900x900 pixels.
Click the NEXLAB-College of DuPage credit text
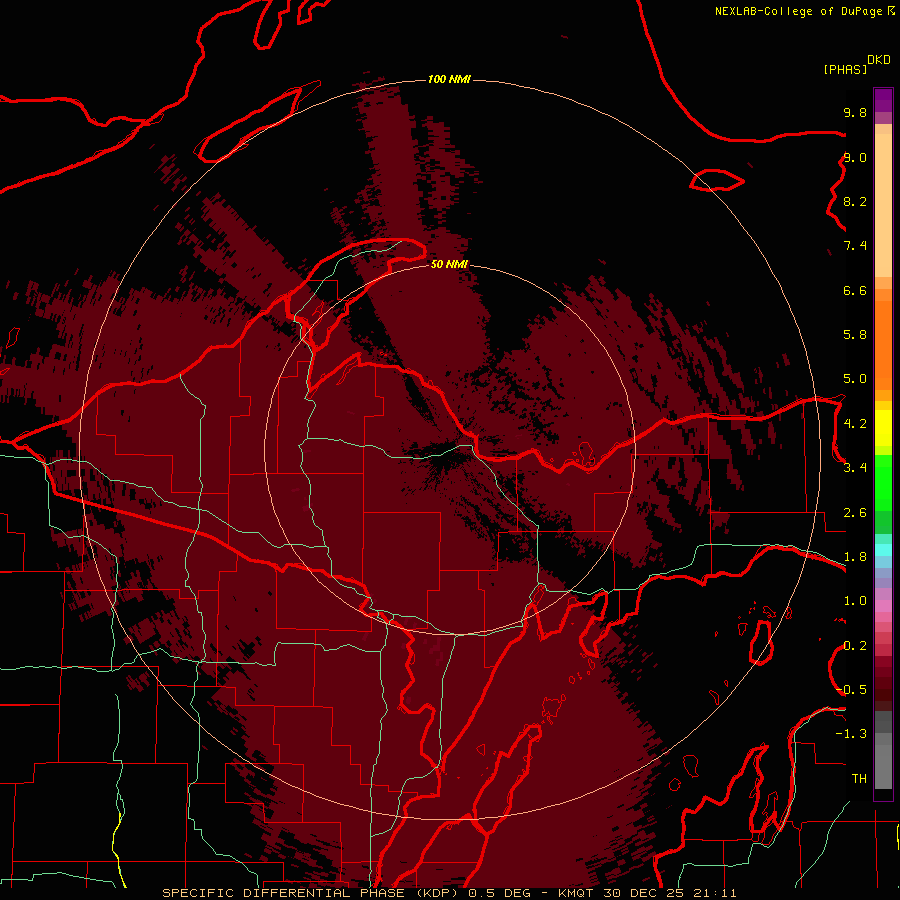pyautogui.click(x=798, y=11)
